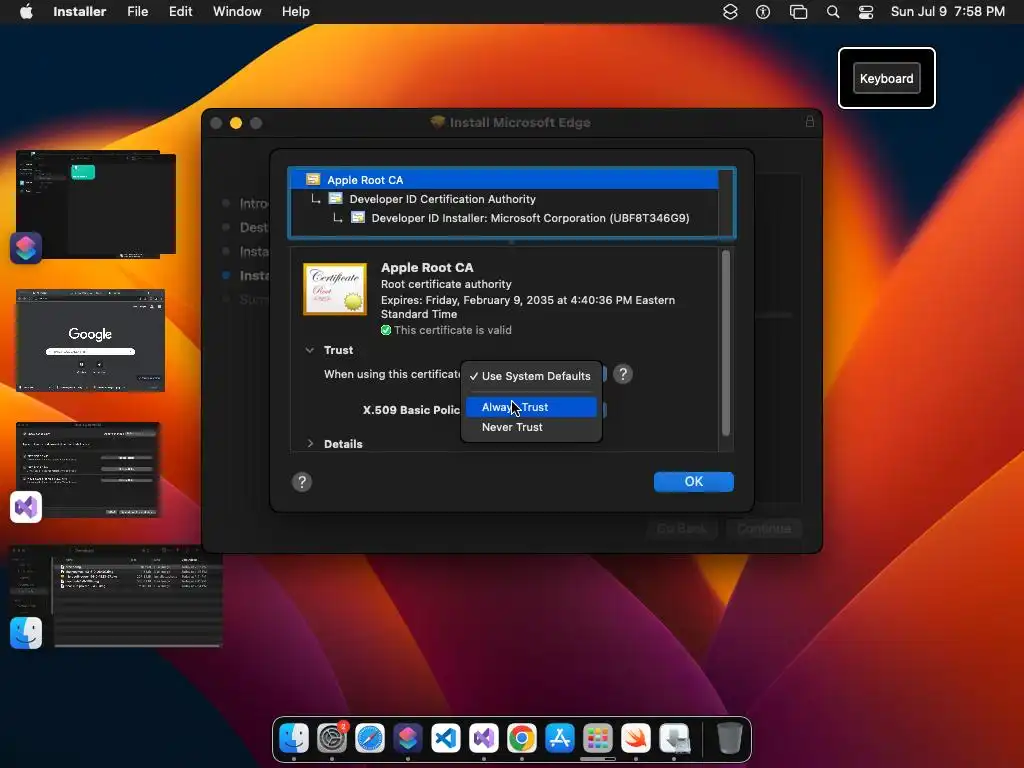
Task: Click Stage Manager menu bar icon
Action: click(798, 12)
